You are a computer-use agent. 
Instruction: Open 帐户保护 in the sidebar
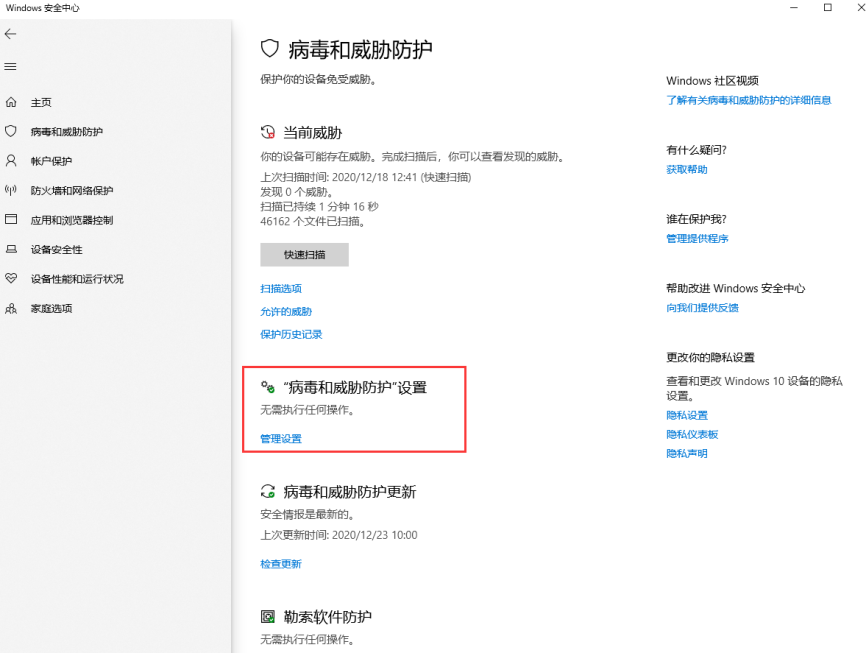point(51,161)
